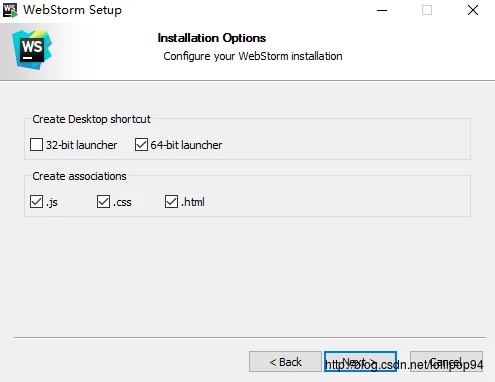This screenshot has height=382, width=495.
Task: Click the blog.csdn.net watermark URL text
Action: [x=404, y=365]
